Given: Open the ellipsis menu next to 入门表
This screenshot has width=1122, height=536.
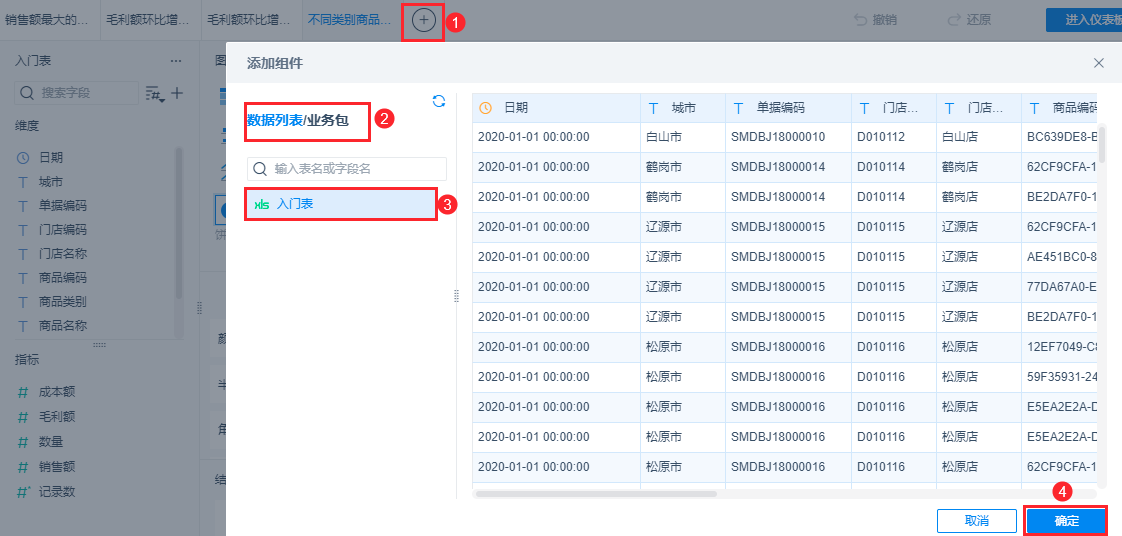Looking at the screenshot, I should (x=176, y=62).
